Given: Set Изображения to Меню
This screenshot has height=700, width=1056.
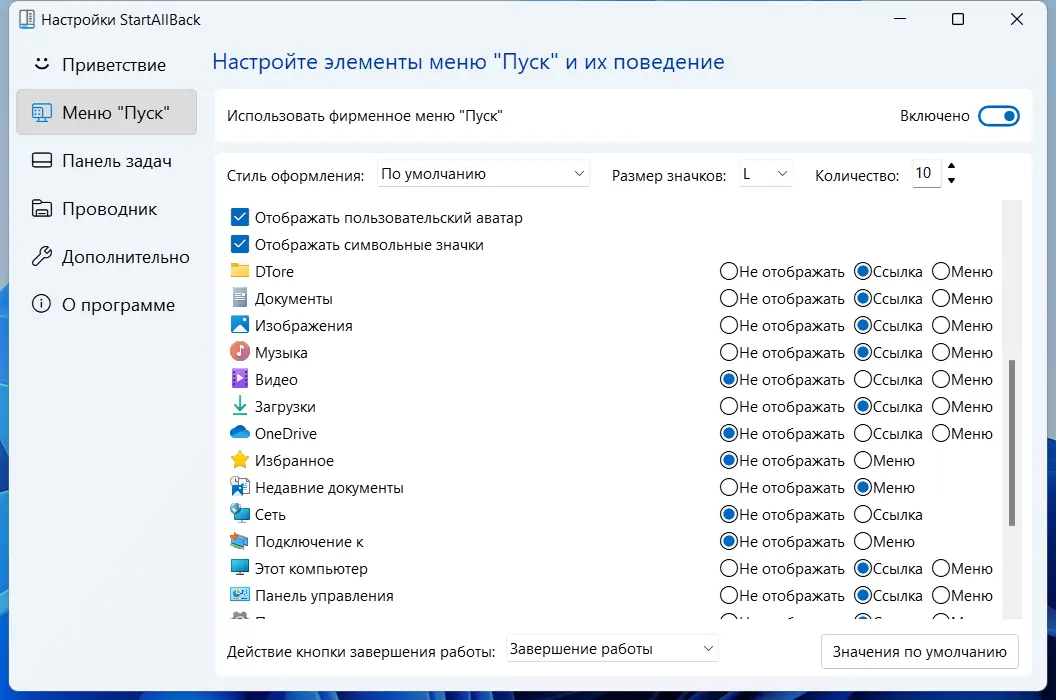Looking at the screenshot, I should 941,325.
